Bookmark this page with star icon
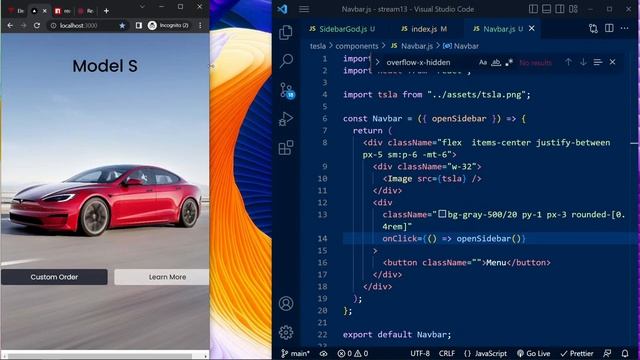The width and height of the screenshot is (640, 360). click(122, 25)
